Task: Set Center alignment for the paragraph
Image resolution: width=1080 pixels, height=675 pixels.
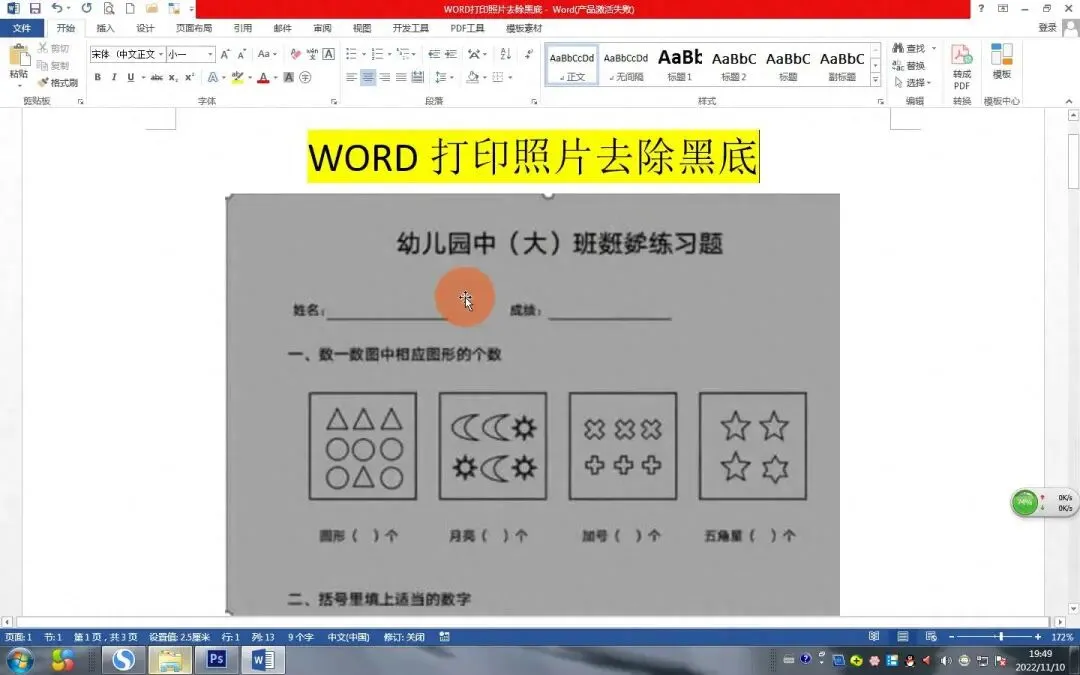Action: pos(368,77)
